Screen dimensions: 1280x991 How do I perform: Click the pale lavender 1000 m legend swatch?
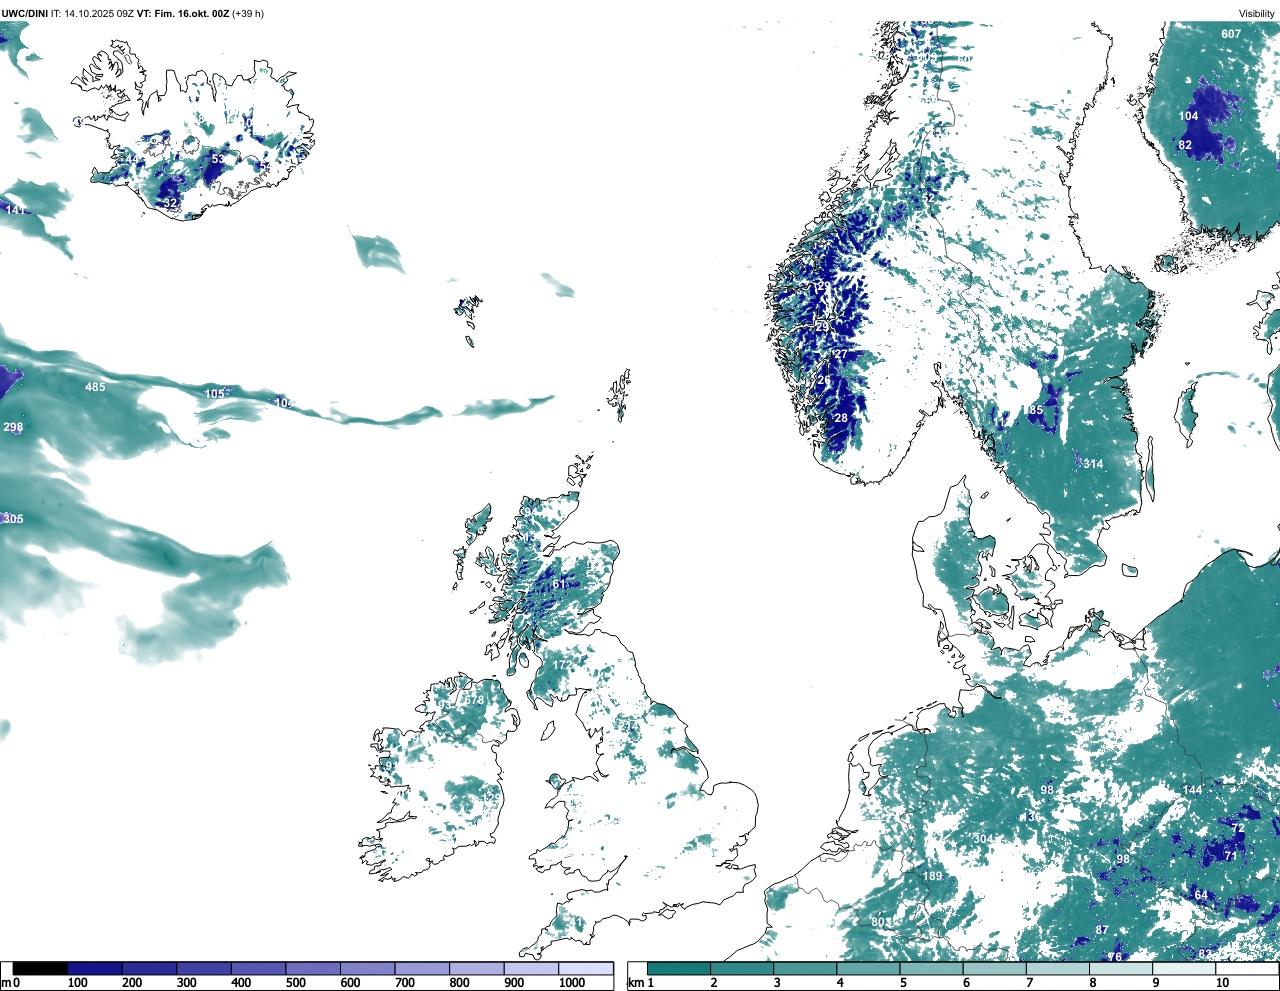pyautogui.click(x=586, y=968)
